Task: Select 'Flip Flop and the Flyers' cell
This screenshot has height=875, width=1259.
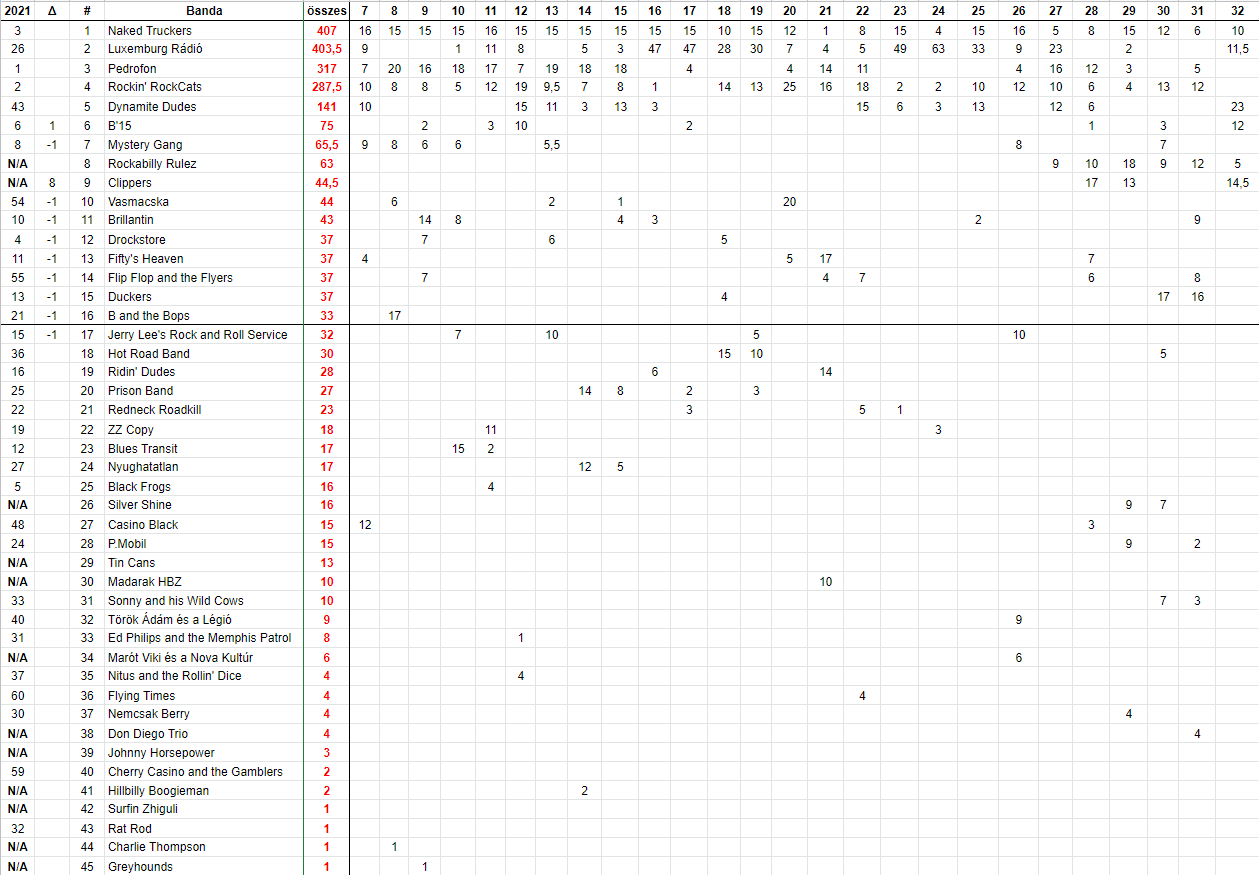Action: (x=204, y=278)
